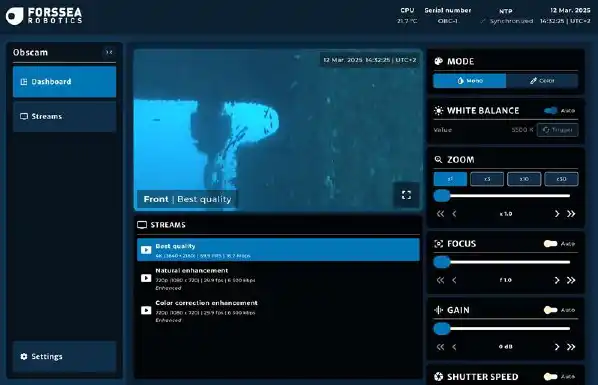Open the Streams sidebar item
Image resolution: width=598 pixels, height=385 pixels.
pyautogui.click(x=64, y=116)
